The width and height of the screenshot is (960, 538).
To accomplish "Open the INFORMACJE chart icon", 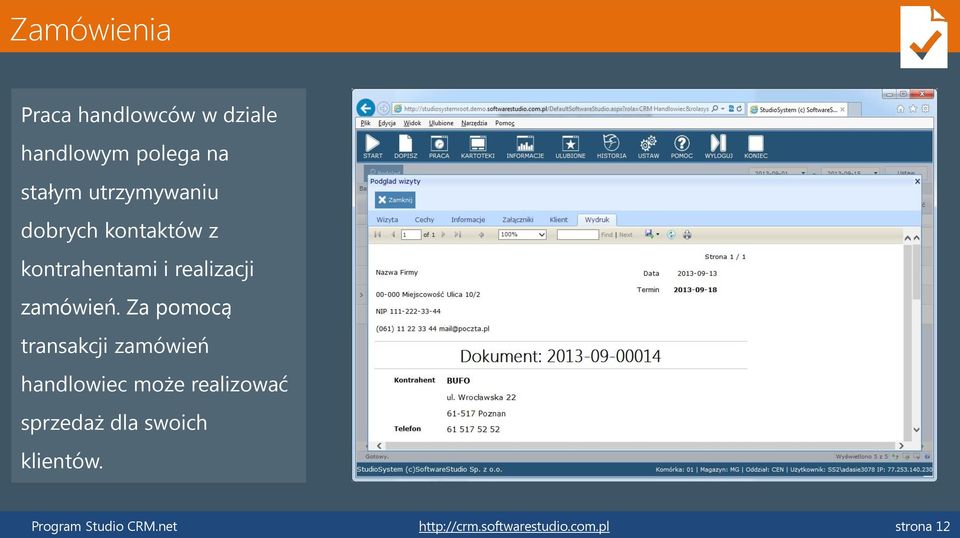I will coord(525,146).
